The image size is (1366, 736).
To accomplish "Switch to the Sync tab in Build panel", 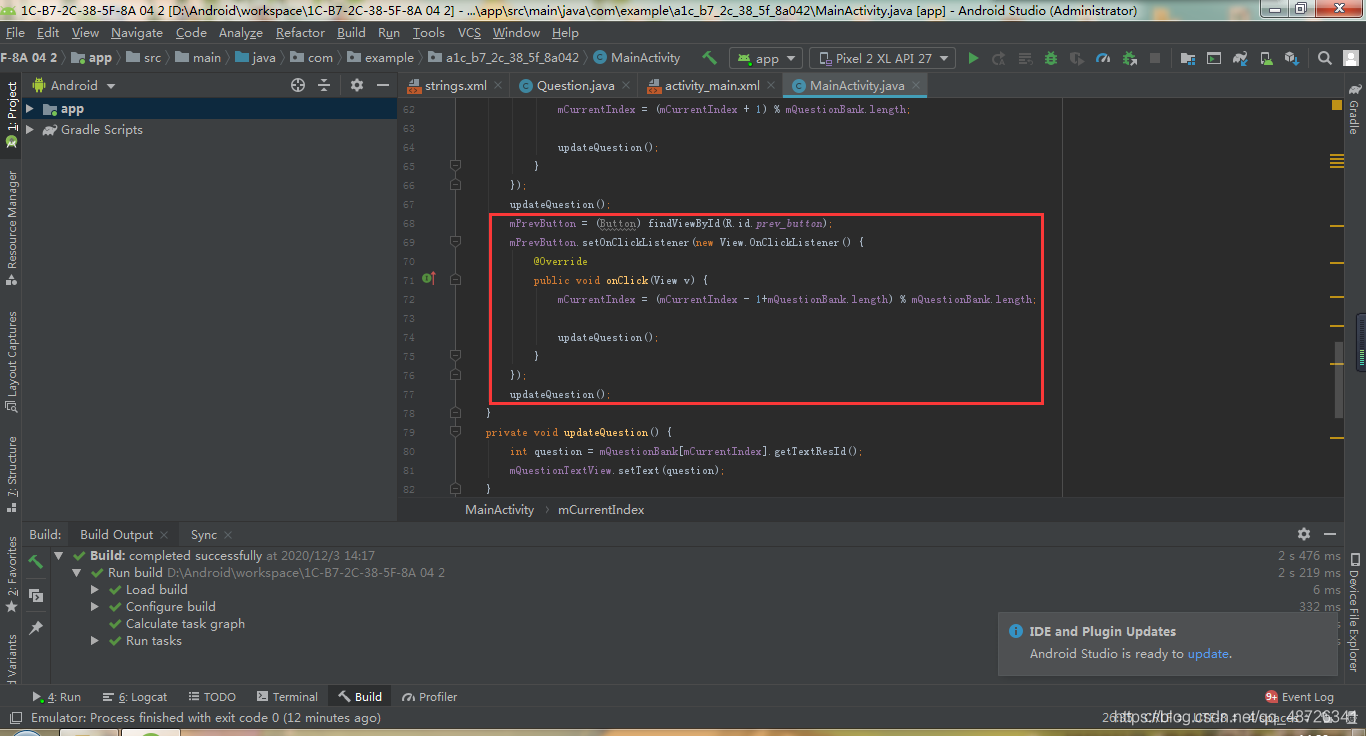I will [x=204, y=534].
